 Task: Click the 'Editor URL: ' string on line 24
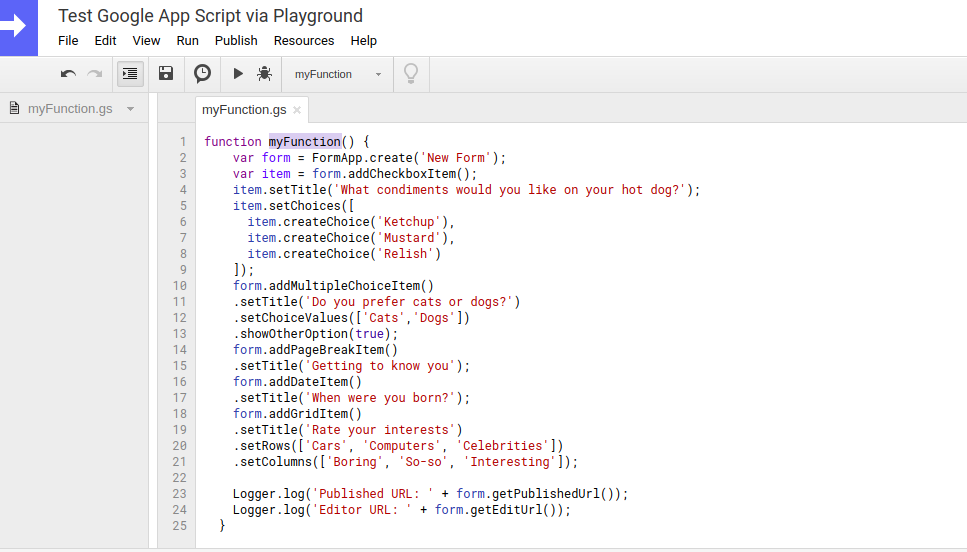[362, 511]
